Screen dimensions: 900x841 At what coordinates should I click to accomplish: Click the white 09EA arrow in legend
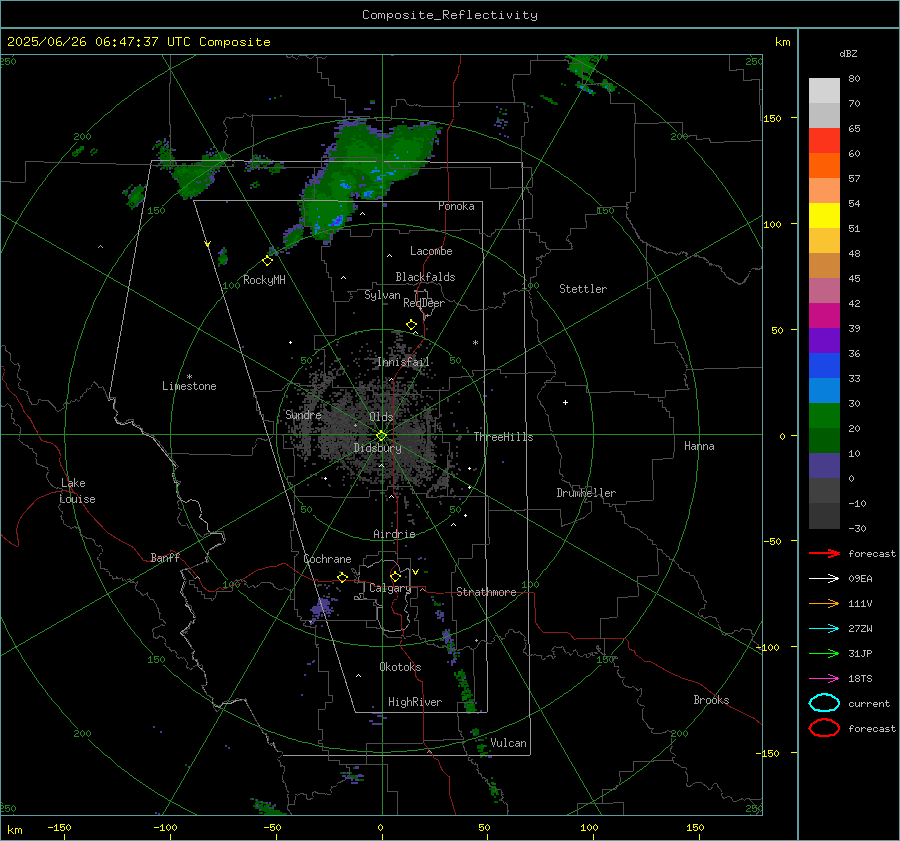click(824, 579)
